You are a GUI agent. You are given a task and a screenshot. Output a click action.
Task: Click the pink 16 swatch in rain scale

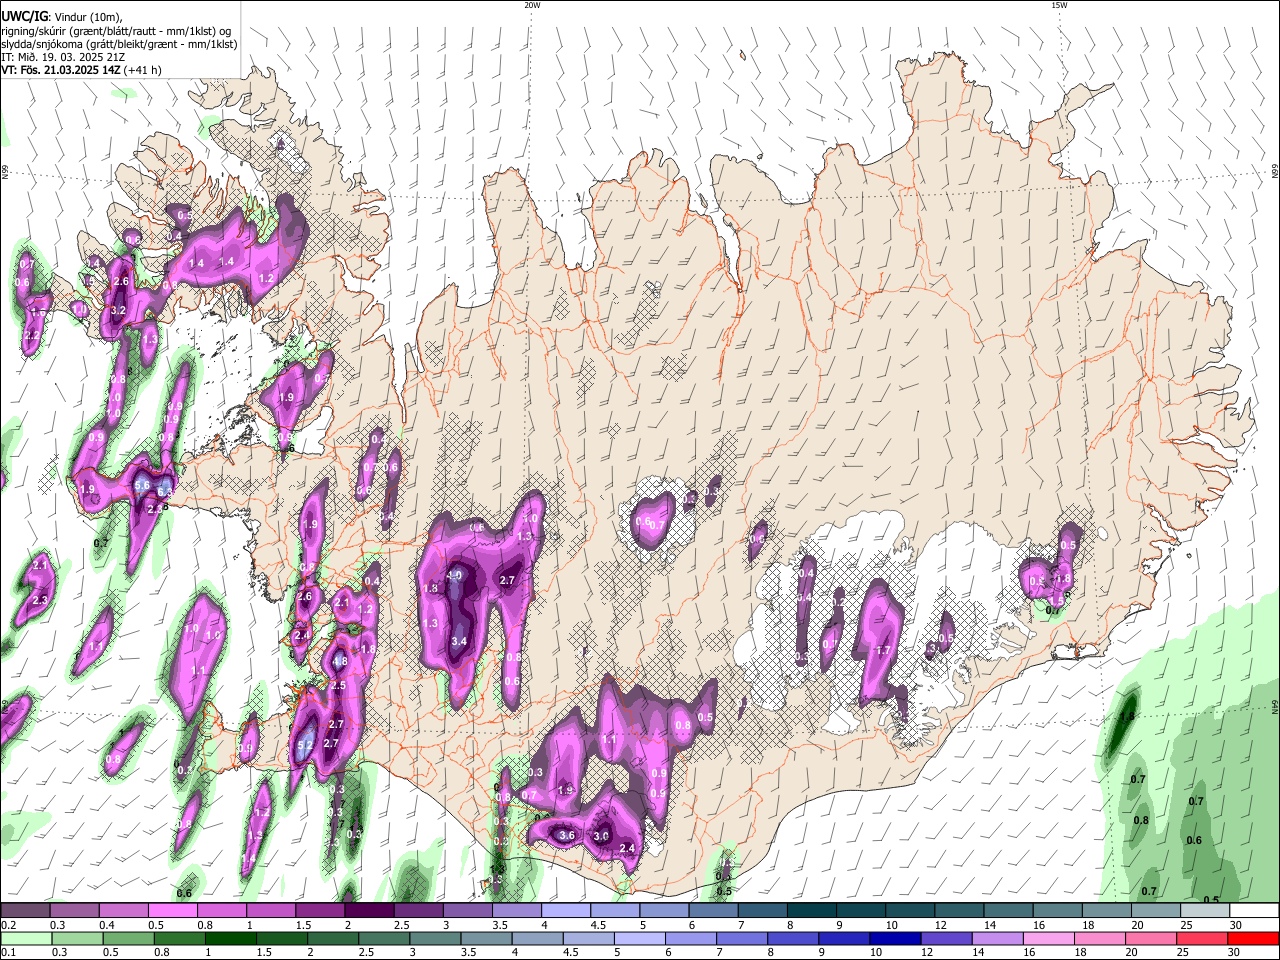pos(1048,938)
